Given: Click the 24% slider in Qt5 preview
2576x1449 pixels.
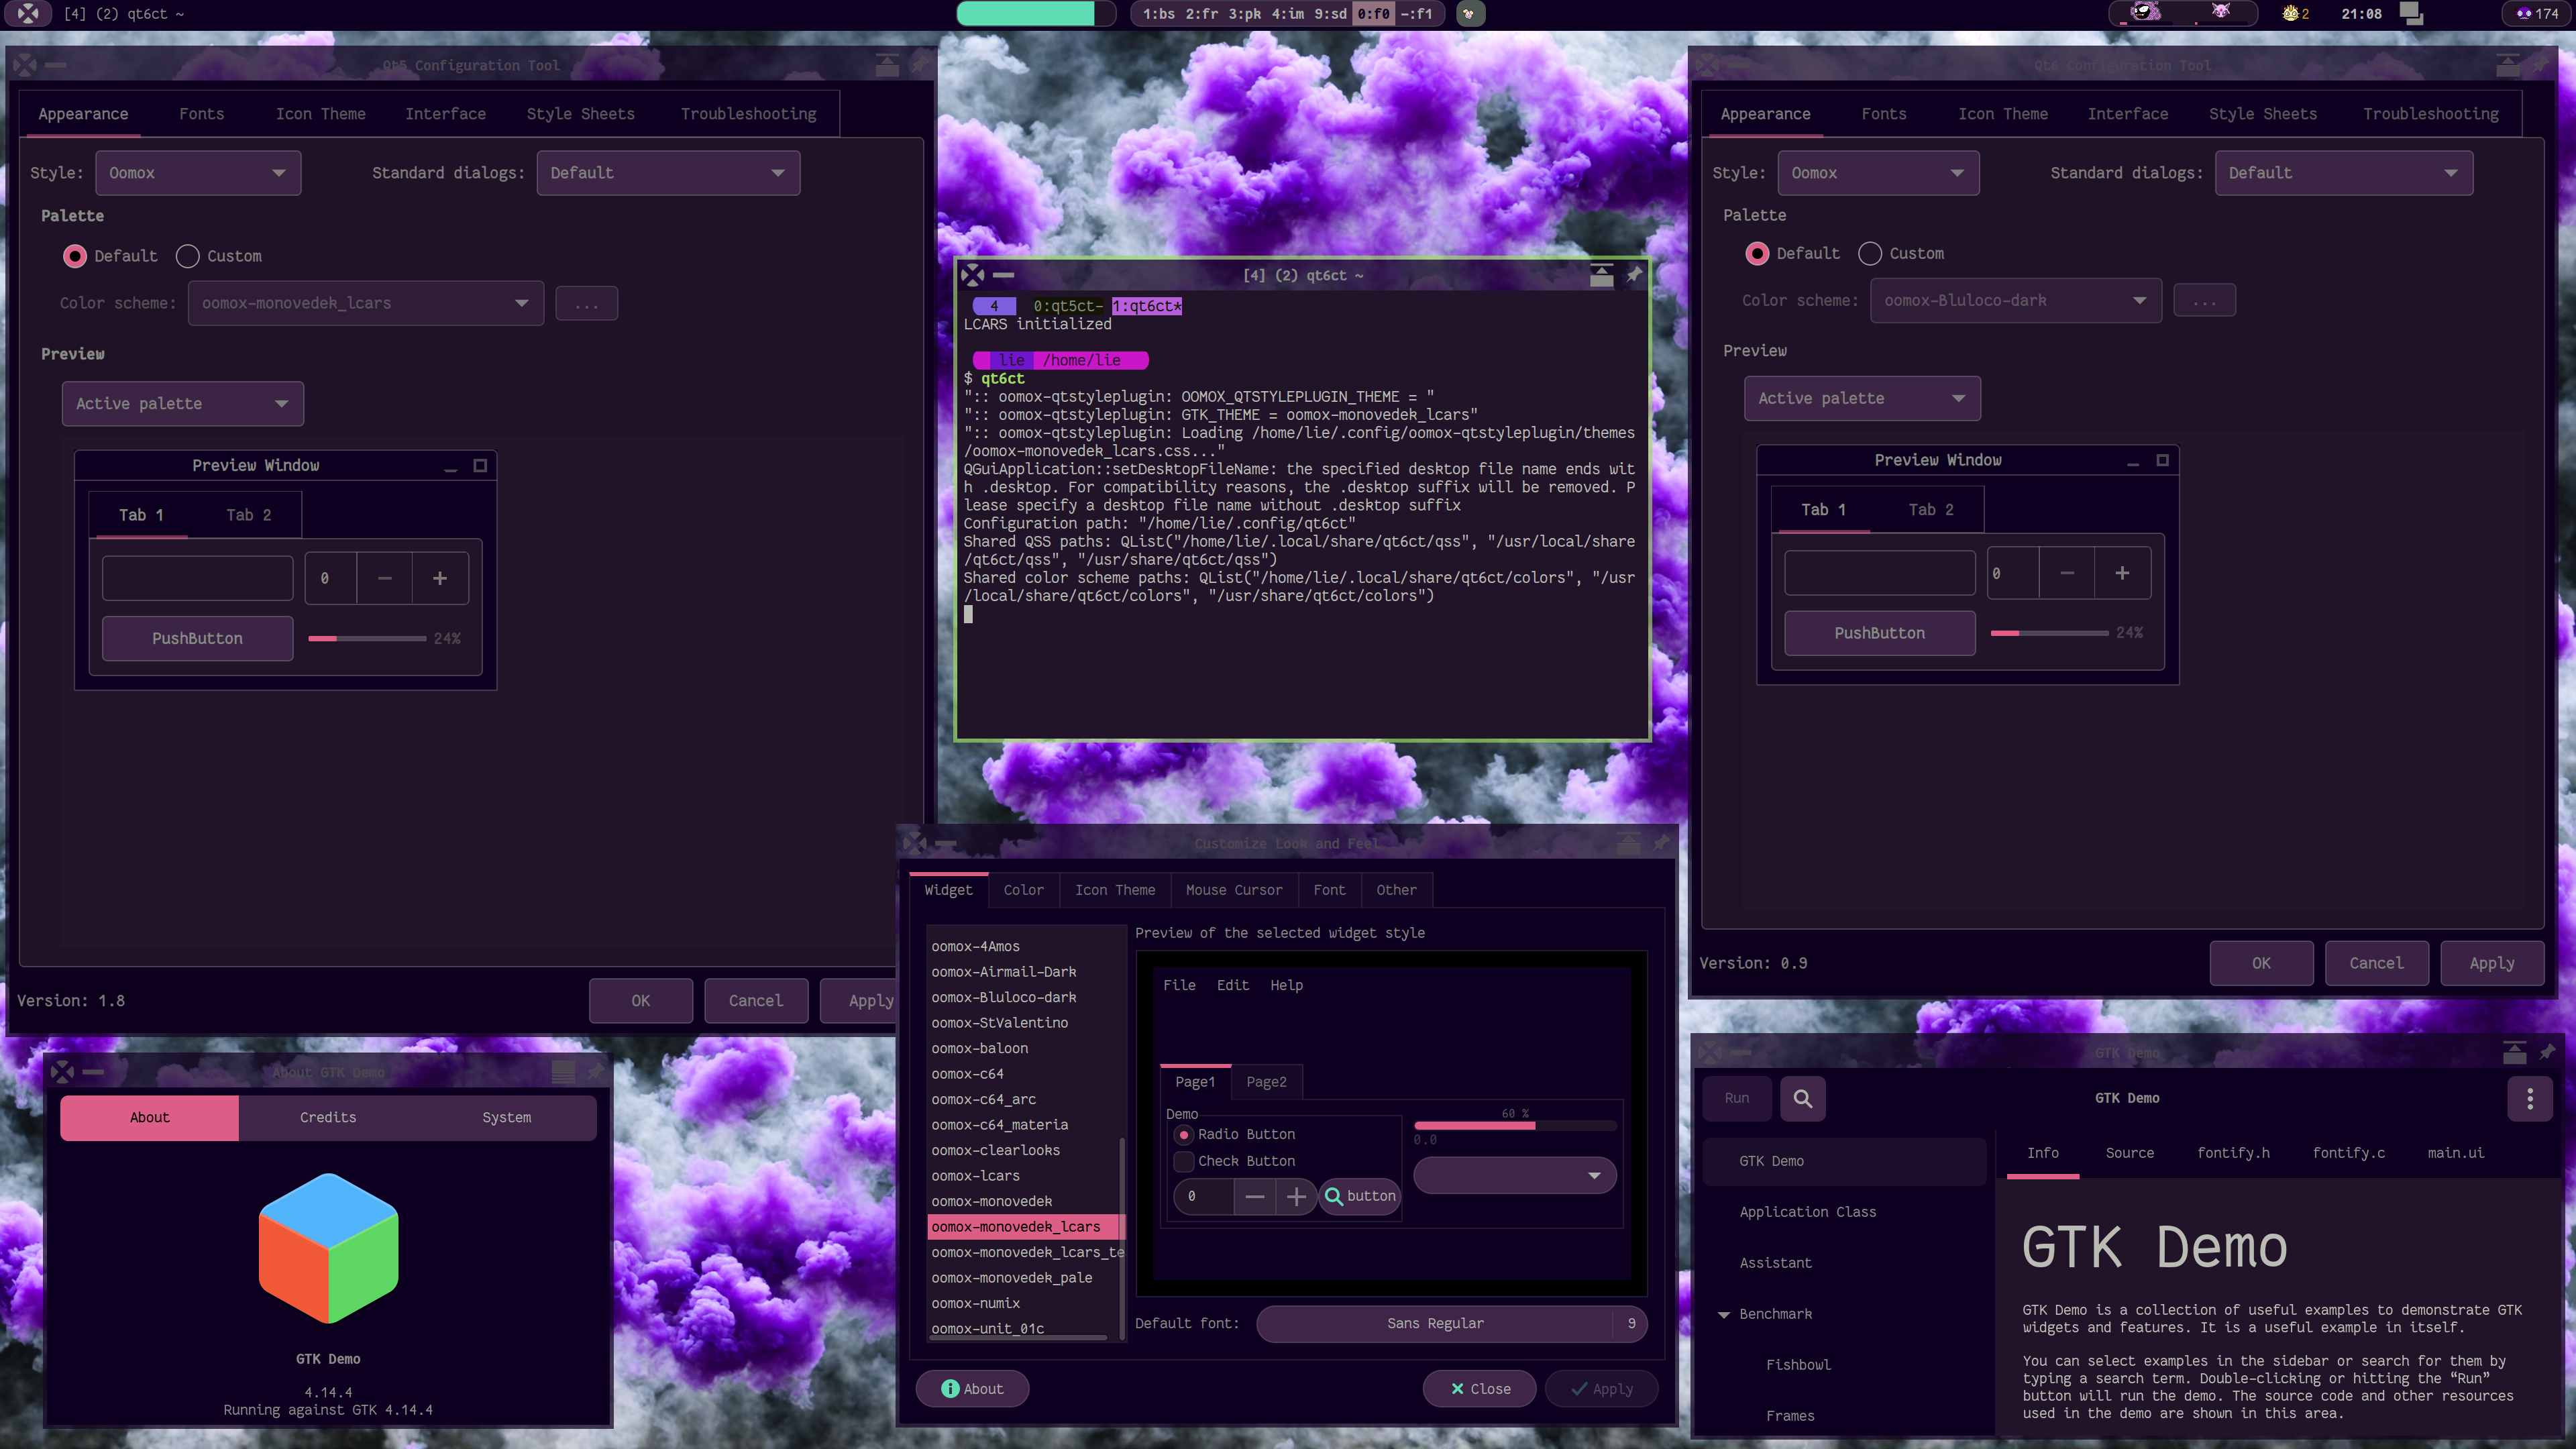Looking at the screenshot, I should (366, 638).
